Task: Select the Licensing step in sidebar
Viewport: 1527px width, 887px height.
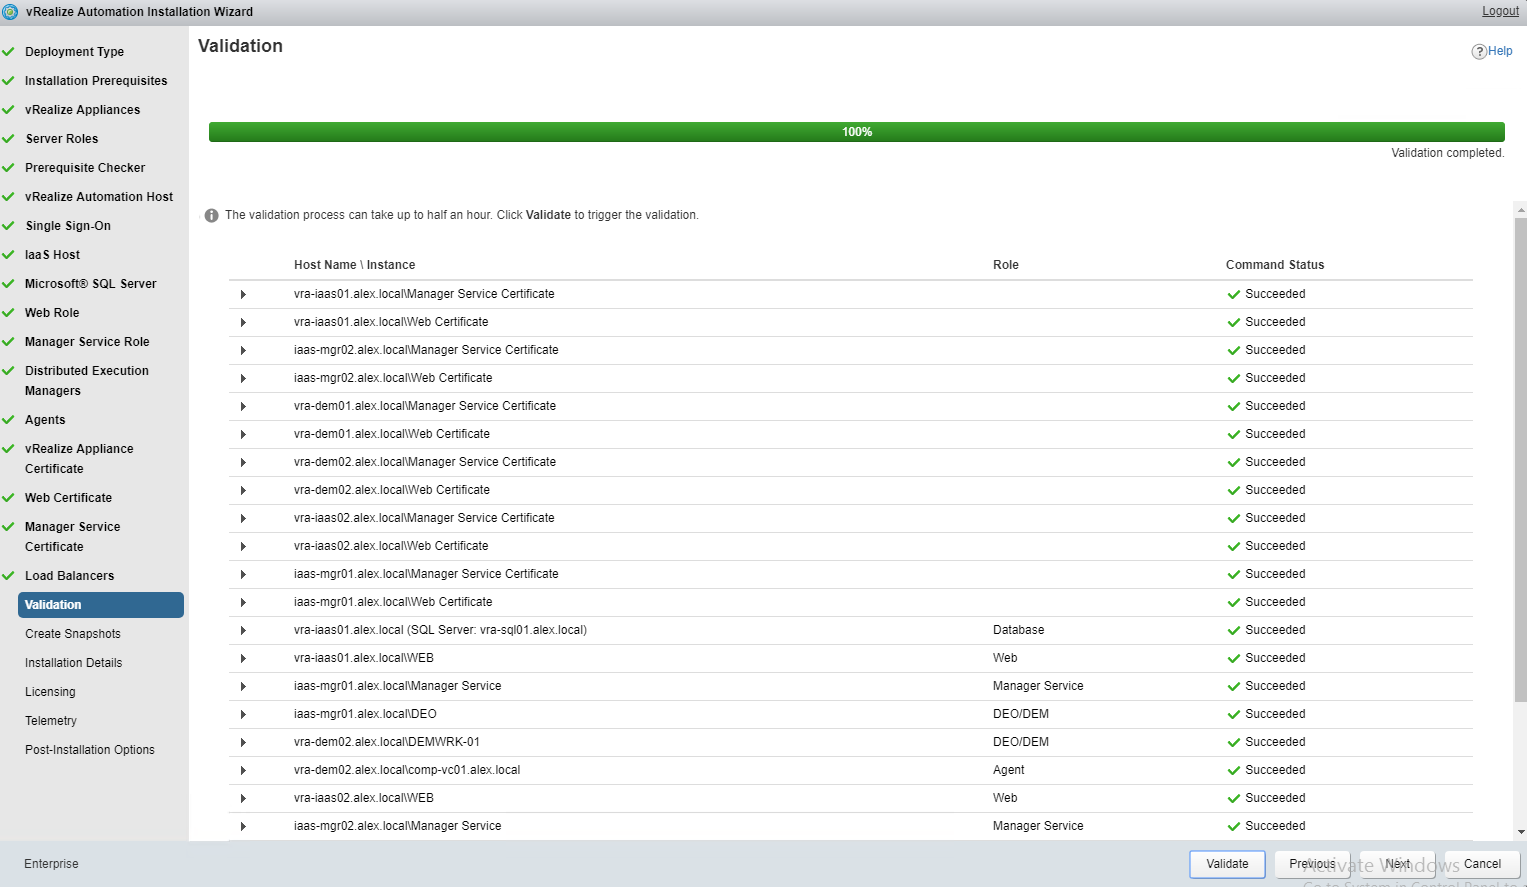Action: click(50, 692)
